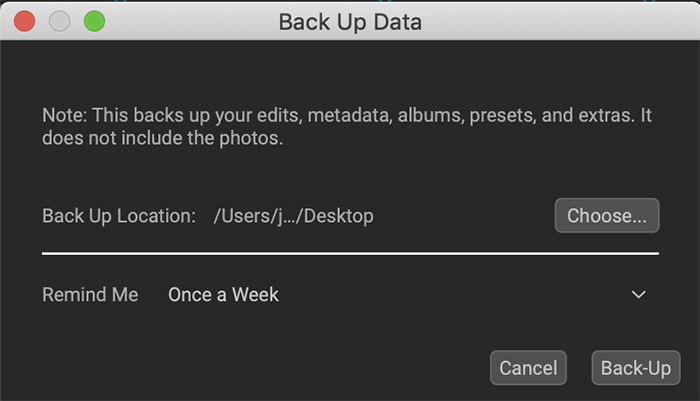Open the Once a Week reminder dropdown
Image resolution: width=700 pixels, height=401 pixels.
click(x=406, y=295)
